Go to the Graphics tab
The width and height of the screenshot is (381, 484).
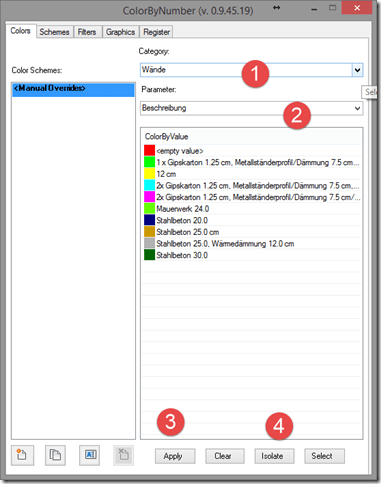(120, 32)
